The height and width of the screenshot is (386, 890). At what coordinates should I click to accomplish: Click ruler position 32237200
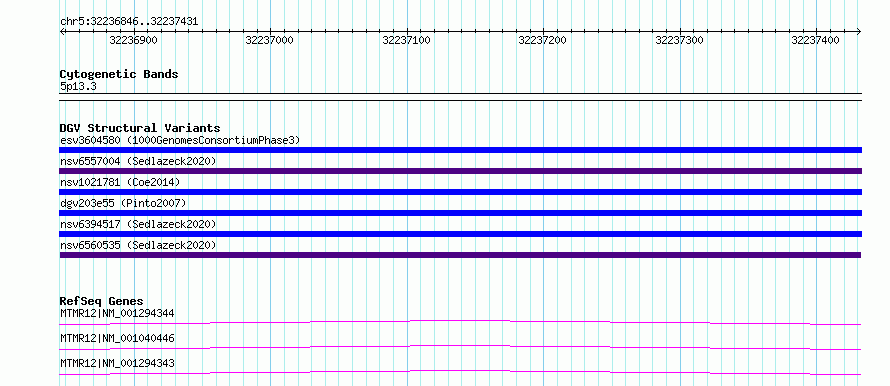pos(543,40)
